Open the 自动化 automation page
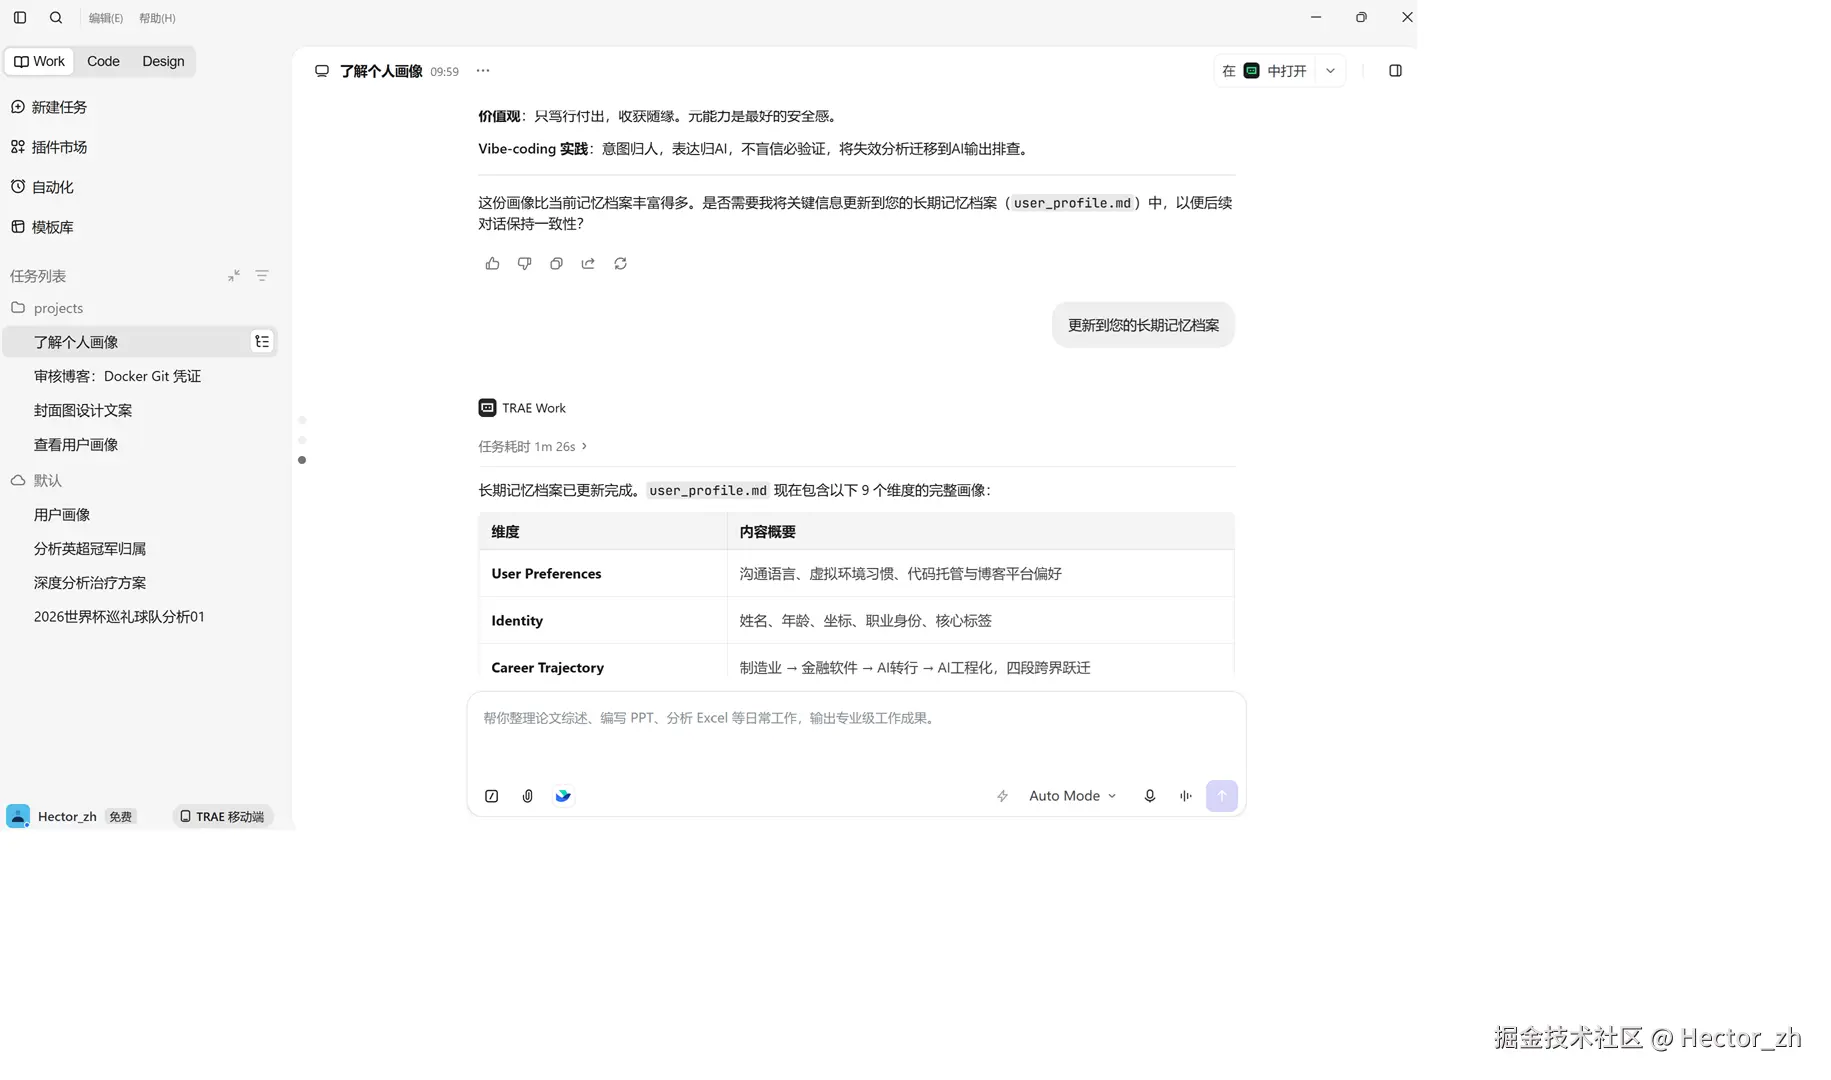 tap(42, 187)
